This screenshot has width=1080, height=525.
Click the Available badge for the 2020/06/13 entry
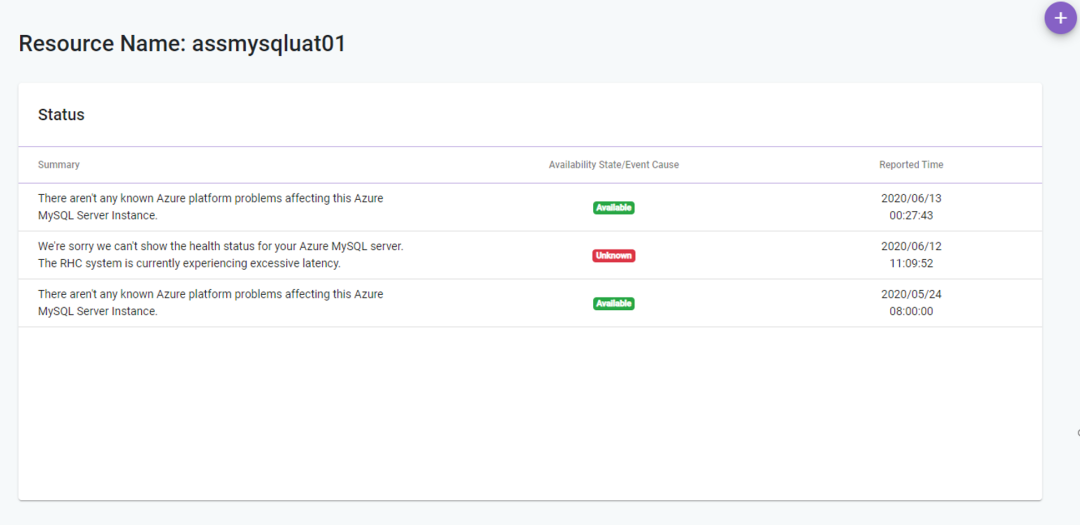(x=613, y=208)
